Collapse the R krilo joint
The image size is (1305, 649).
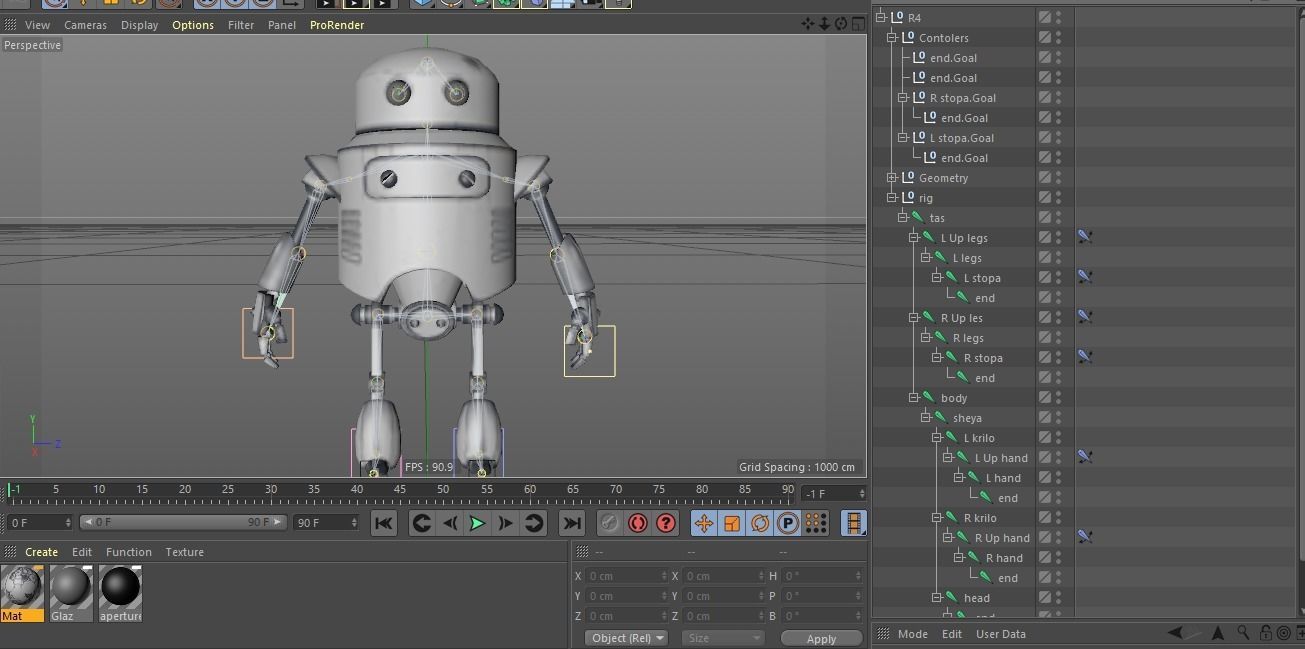click(x=937, y=517)
